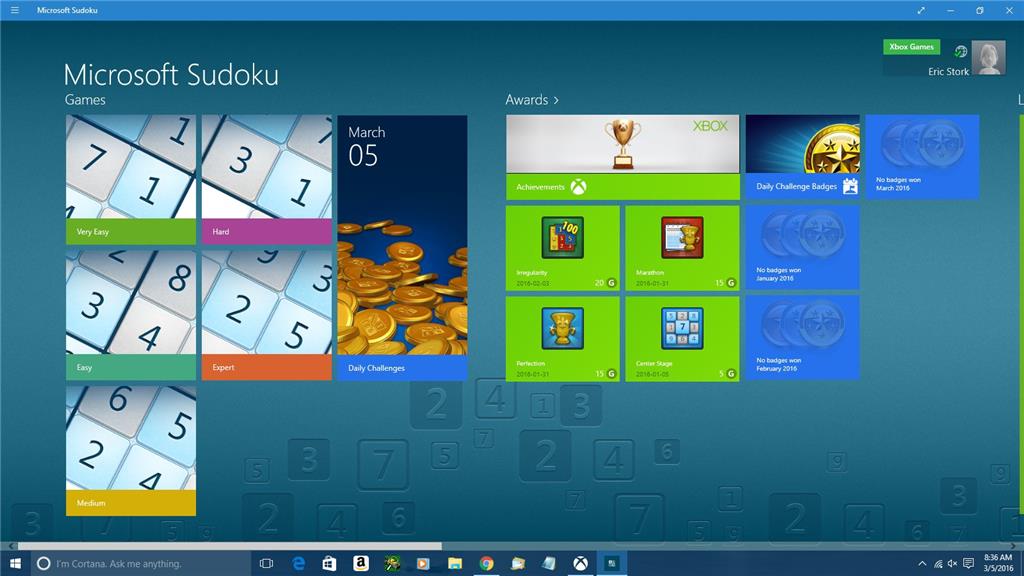
Task: Open the Windows Start menu
Action: (15, 563)
